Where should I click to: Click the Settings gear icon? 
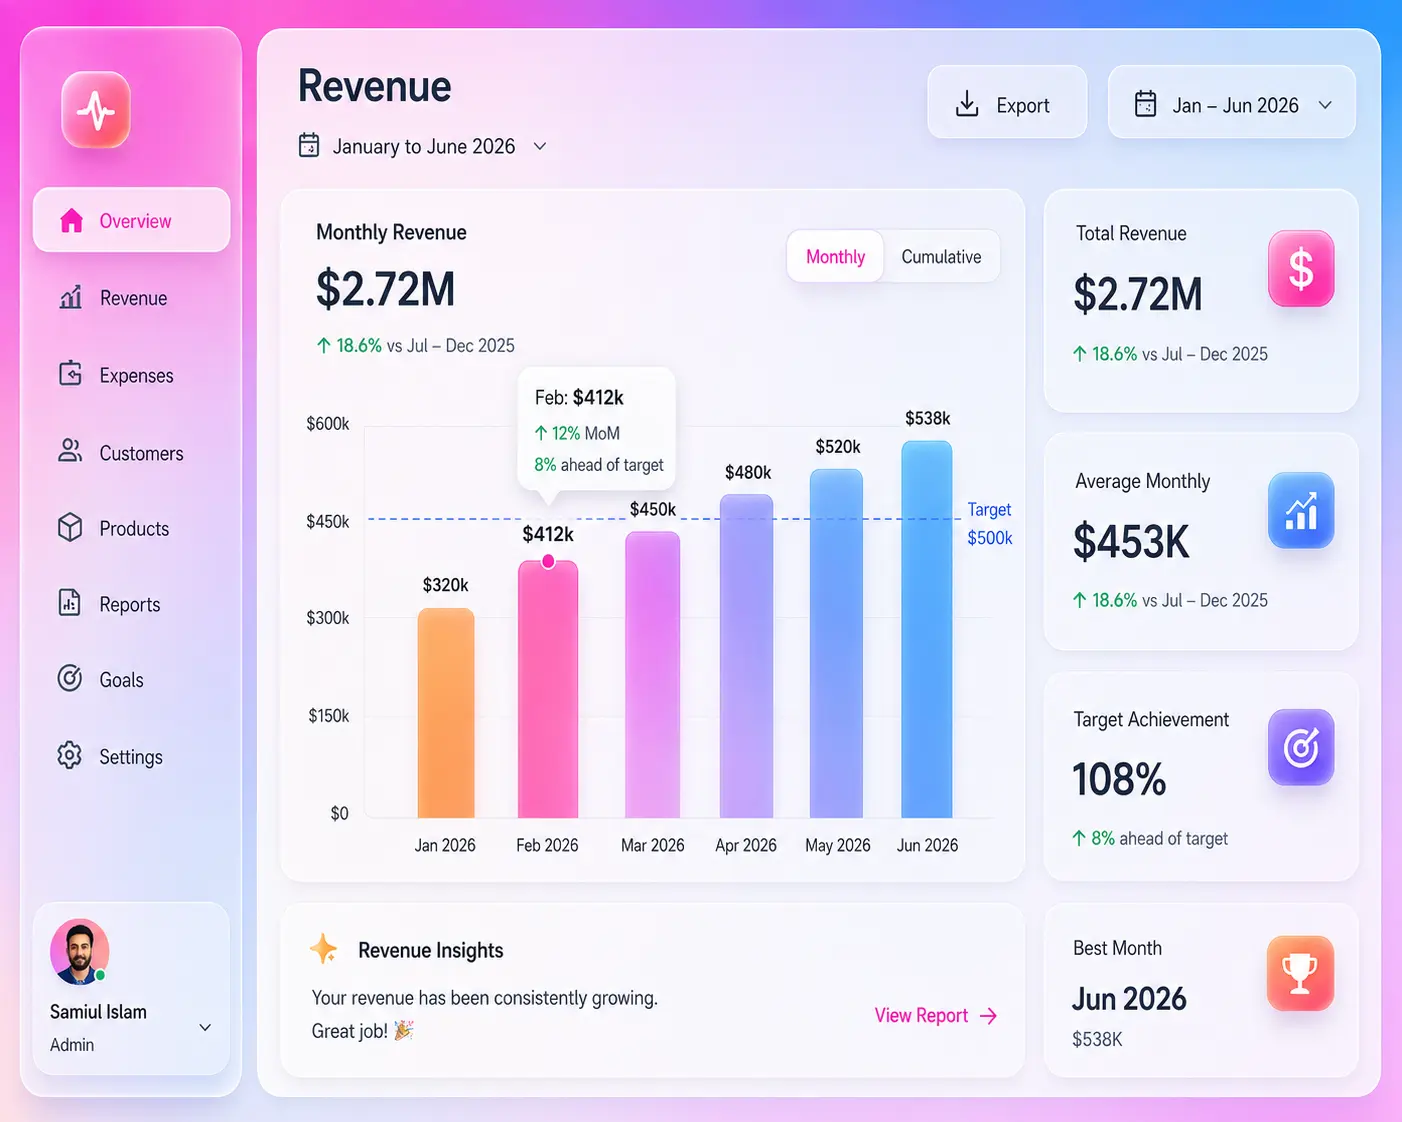(70, 755)
